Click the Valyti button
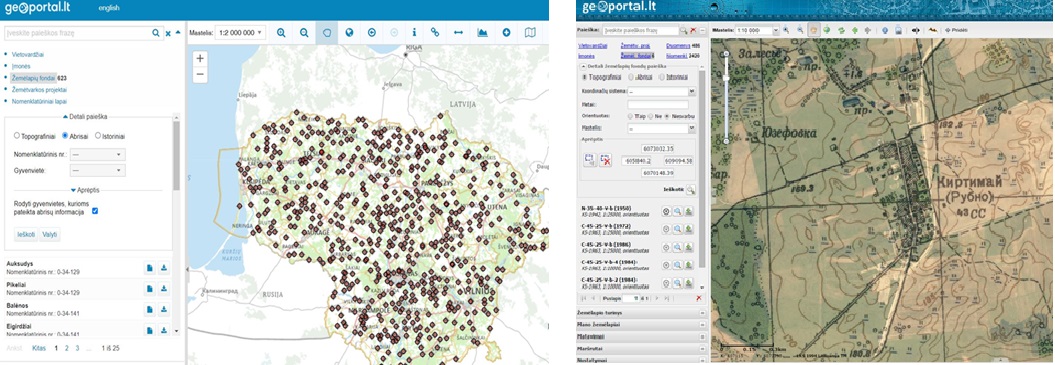The width and height of the screenshot is (1055, 365). 50,234
